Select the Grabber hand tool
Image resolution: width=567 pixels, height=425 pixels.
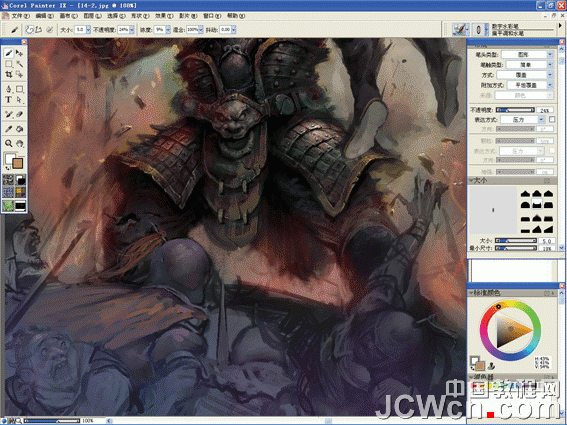coord(20,144)
